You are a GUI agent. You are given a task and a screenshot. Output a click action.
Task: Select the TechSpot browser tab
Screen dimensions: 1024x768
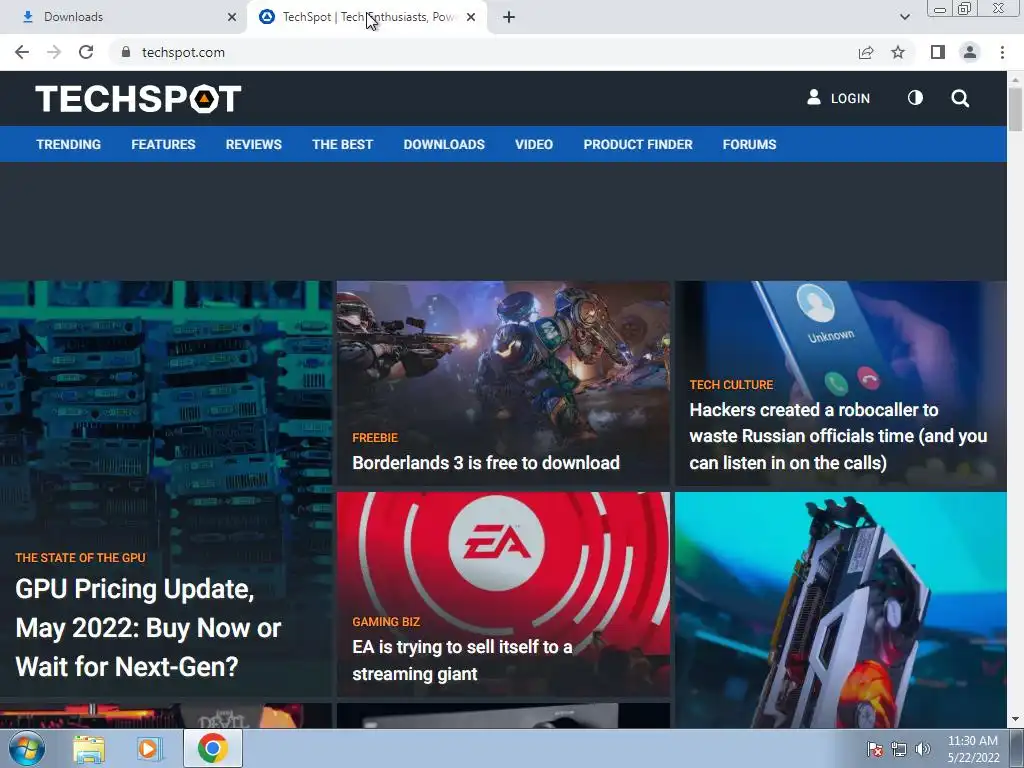(366, 17)
